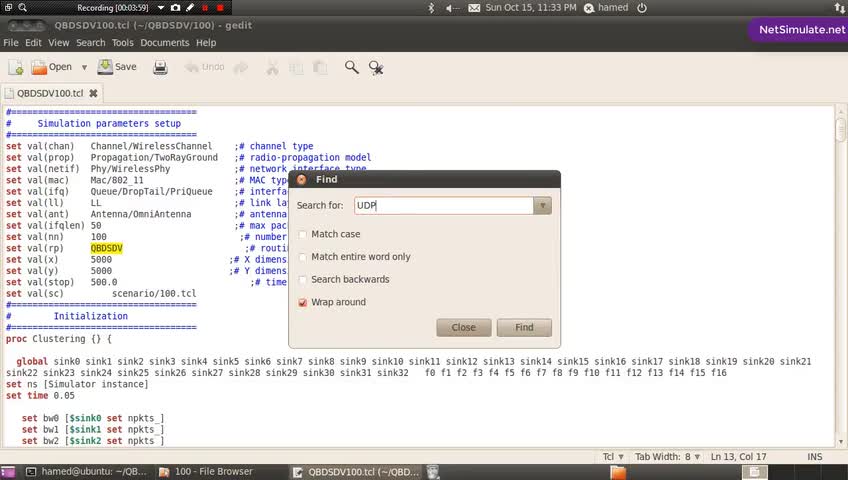The height and width of the screenshot is (480, 848).
Task: Open the Documents menu
Action: [165, 43]
